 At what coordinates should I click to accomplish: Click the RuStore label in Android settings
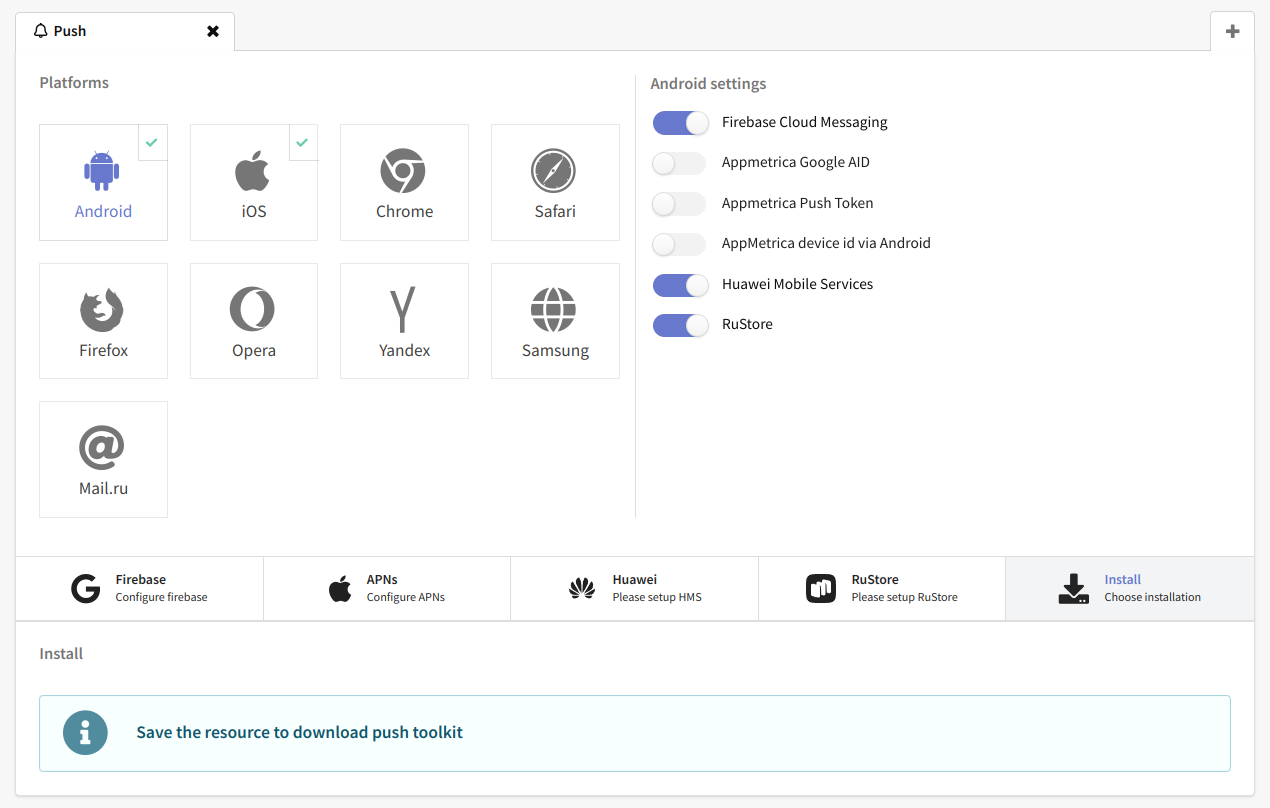click(x=747, y=325)
